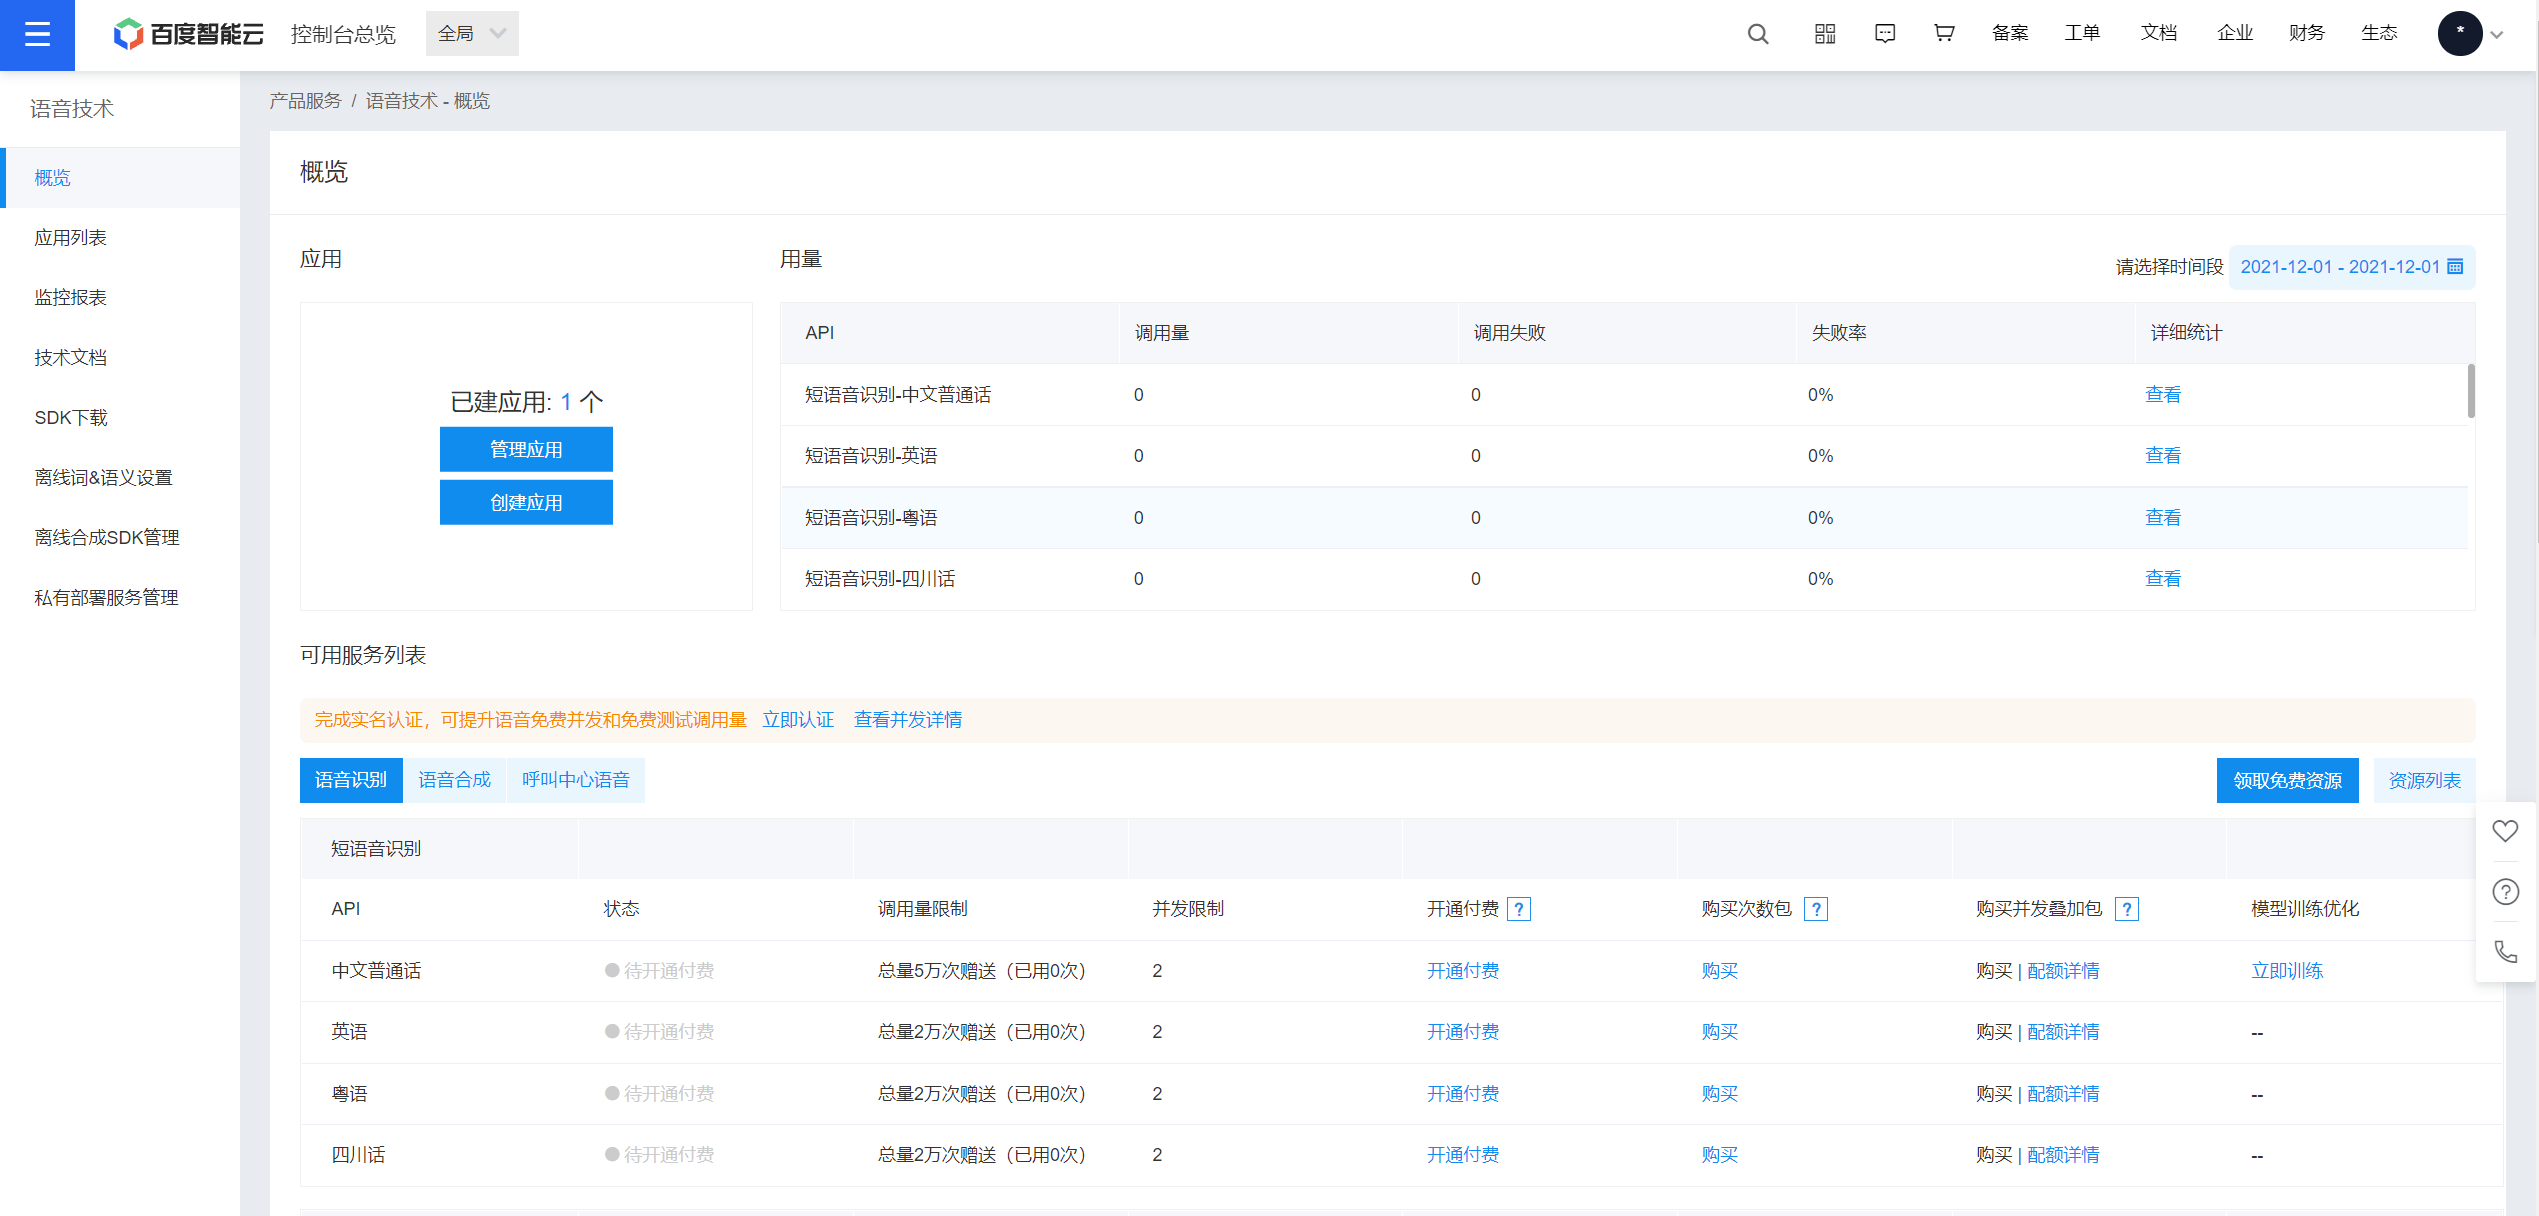The image size is (2539, 1216).
Task: Switch to the 语音合成 tab
Action: 455,781
